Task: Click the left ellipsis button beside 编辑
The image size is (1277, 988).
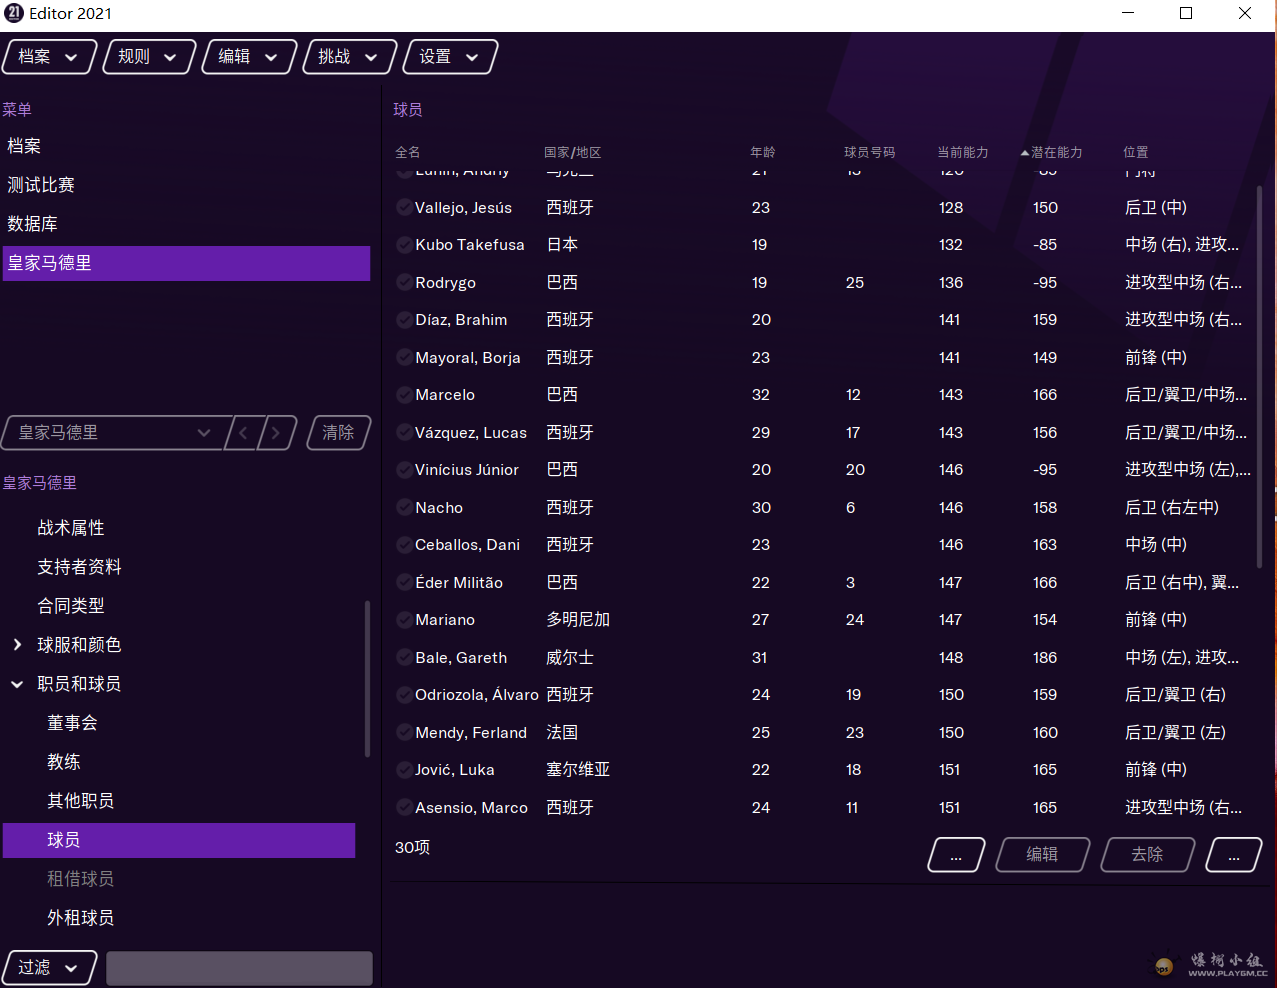Action: [x=956, y=855]
